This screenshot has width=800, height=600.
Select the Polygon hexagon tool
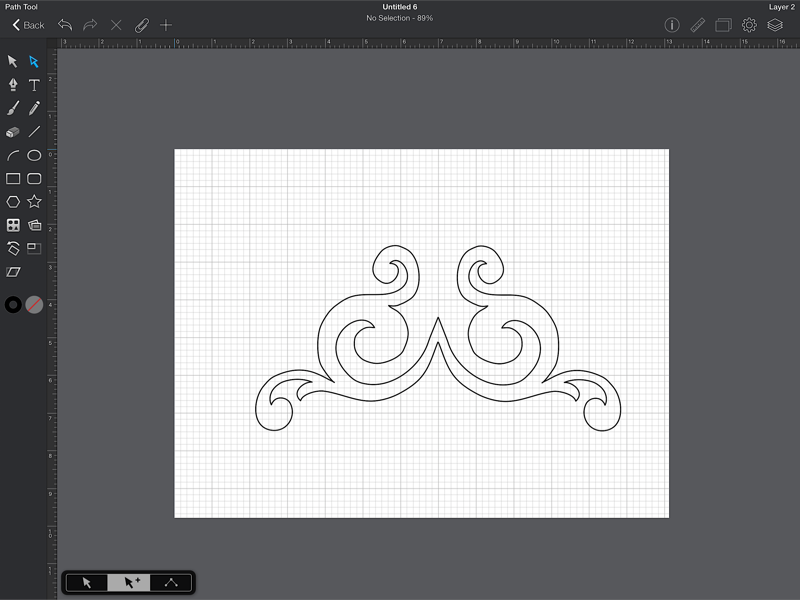(x=13, y=202)
